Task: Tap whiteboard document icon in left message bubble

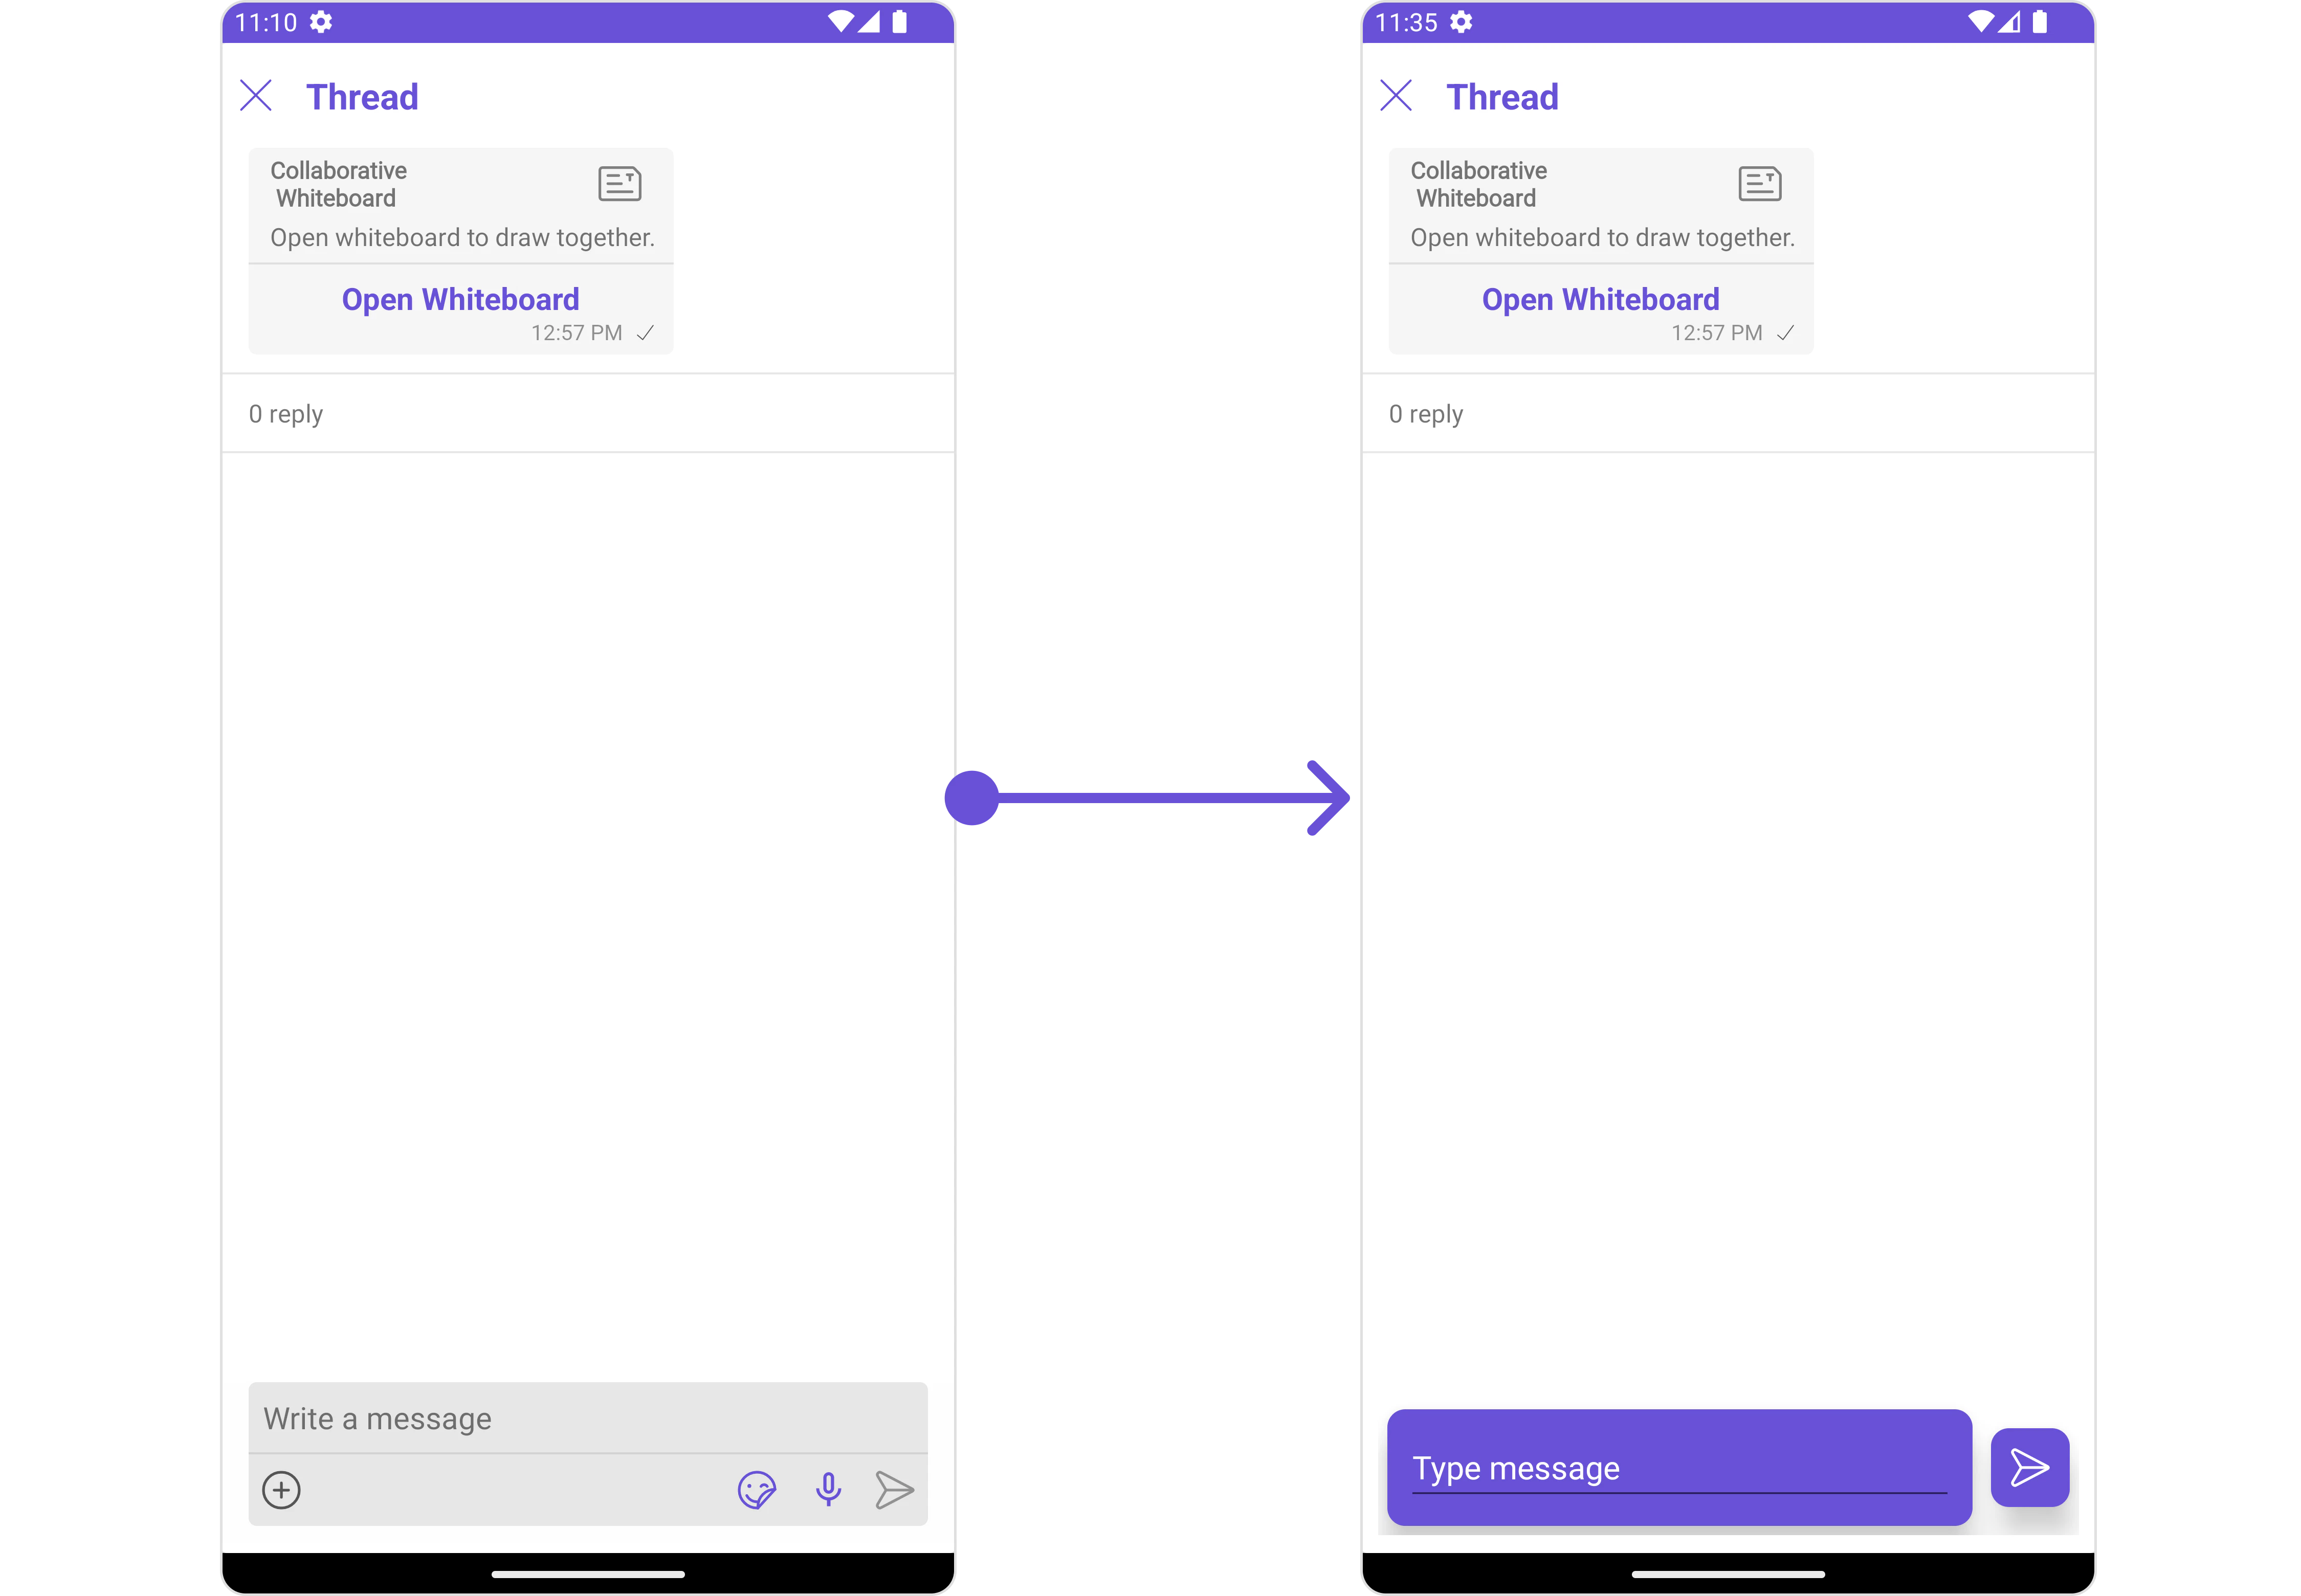Action: tap(620, 184)
